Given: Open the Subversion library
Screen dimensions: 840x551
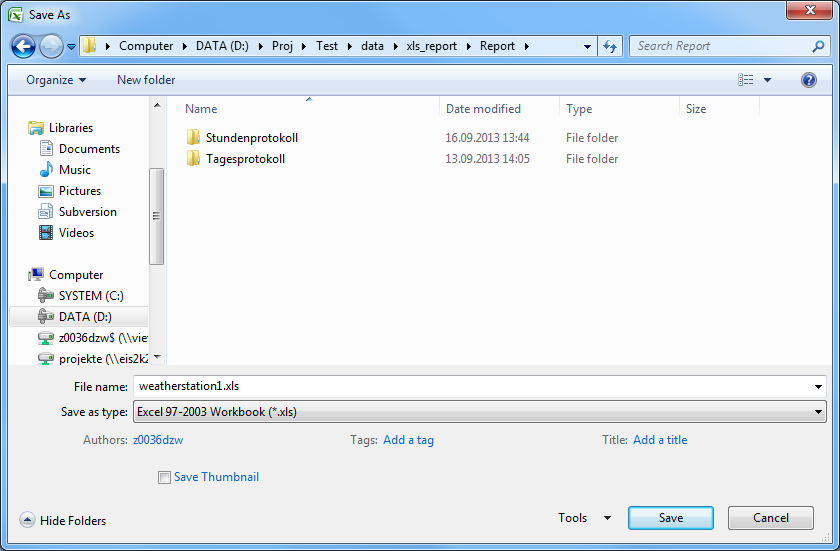Looking at the screenshot, I should tap(87, 212).
